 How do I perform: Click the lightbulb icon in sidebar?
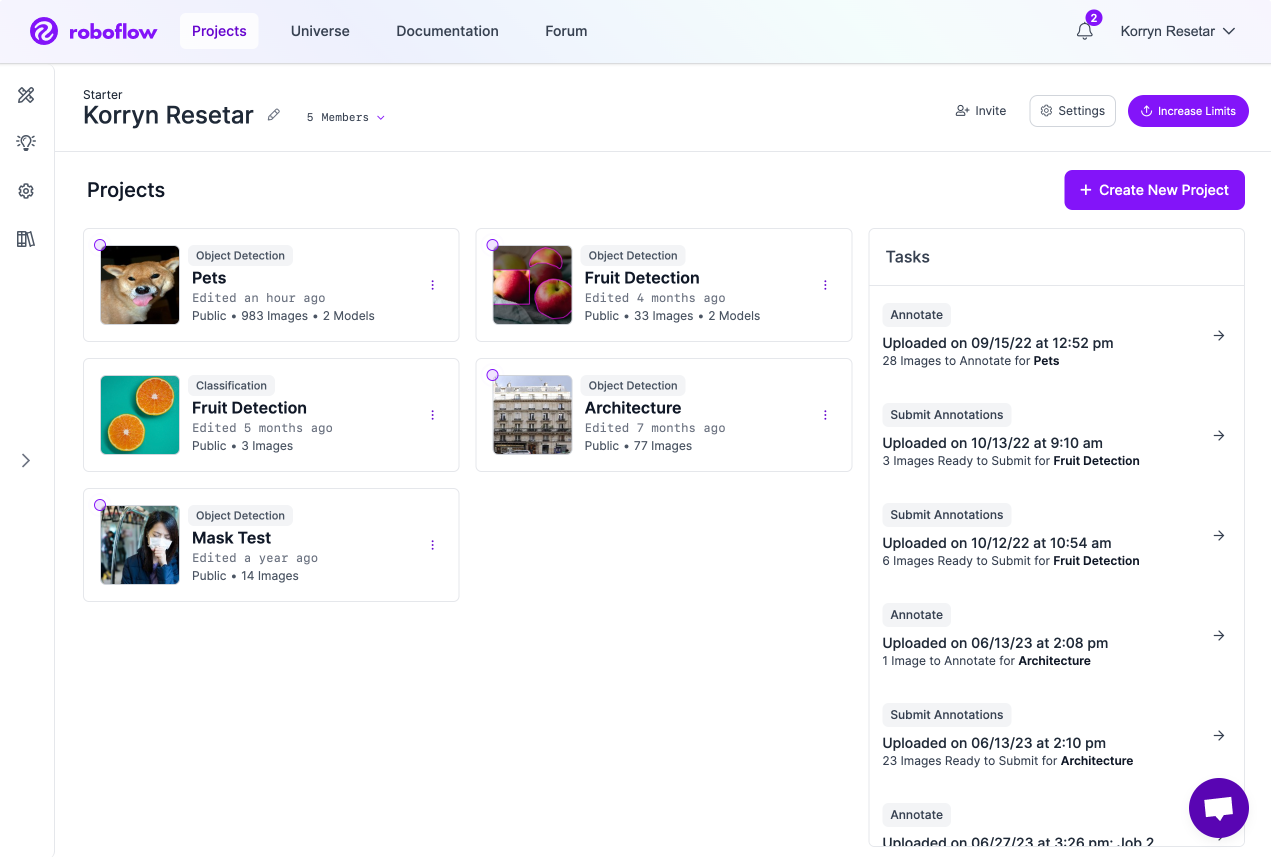(26, 142)
